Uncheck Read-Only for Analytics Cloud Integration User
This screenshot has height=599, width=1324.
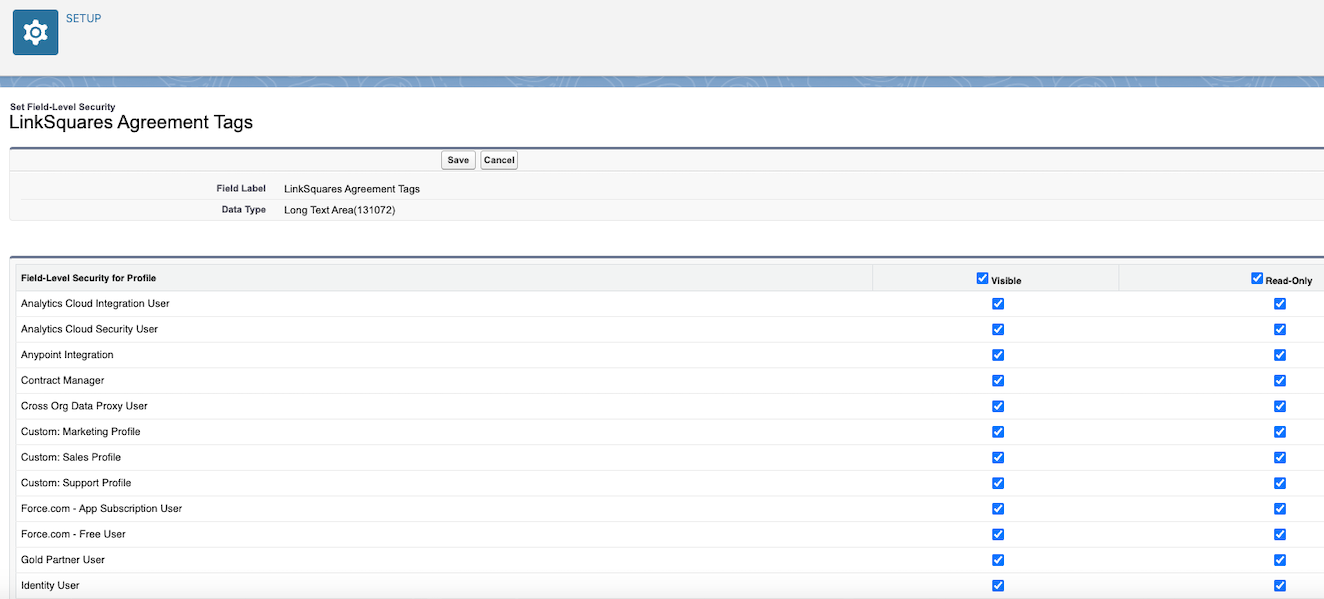[x=1280, y=303]
